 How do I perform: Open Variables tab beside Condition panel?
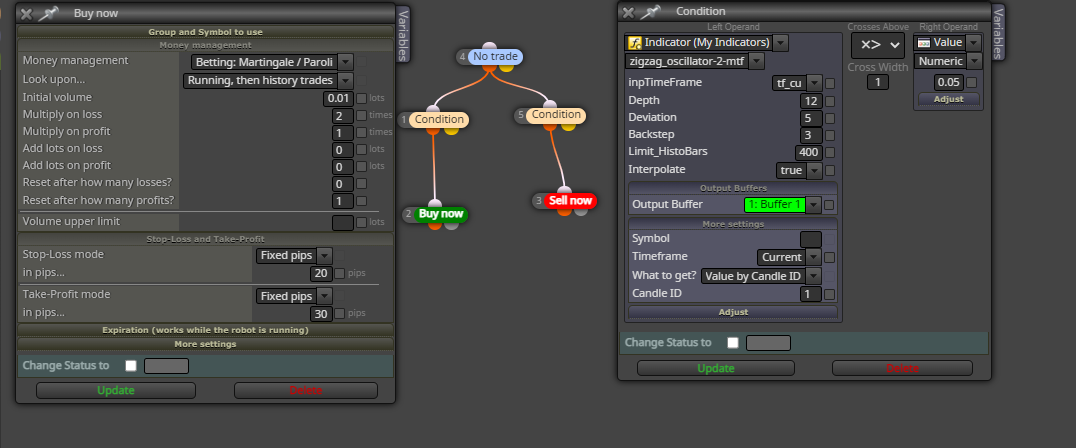click(x=998, y=32)
